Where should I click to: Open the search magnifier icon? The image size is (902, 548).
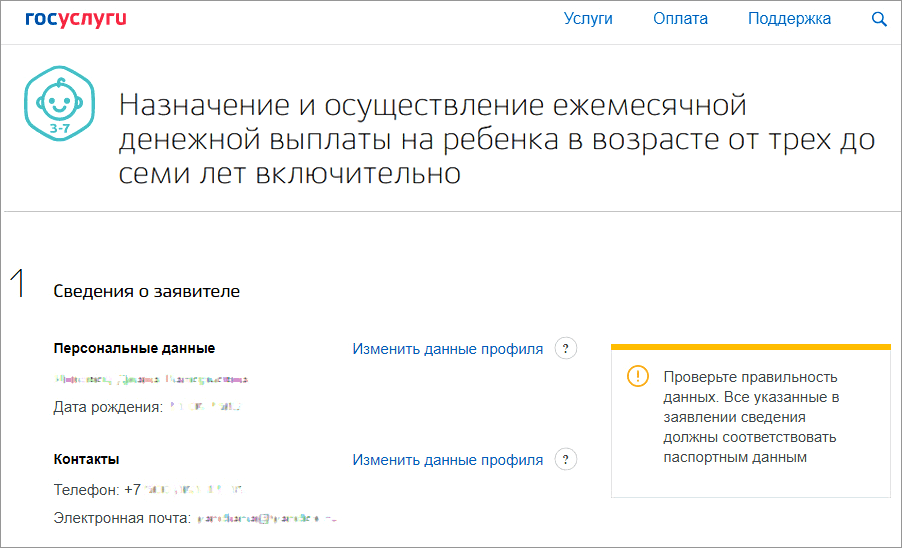879,19
